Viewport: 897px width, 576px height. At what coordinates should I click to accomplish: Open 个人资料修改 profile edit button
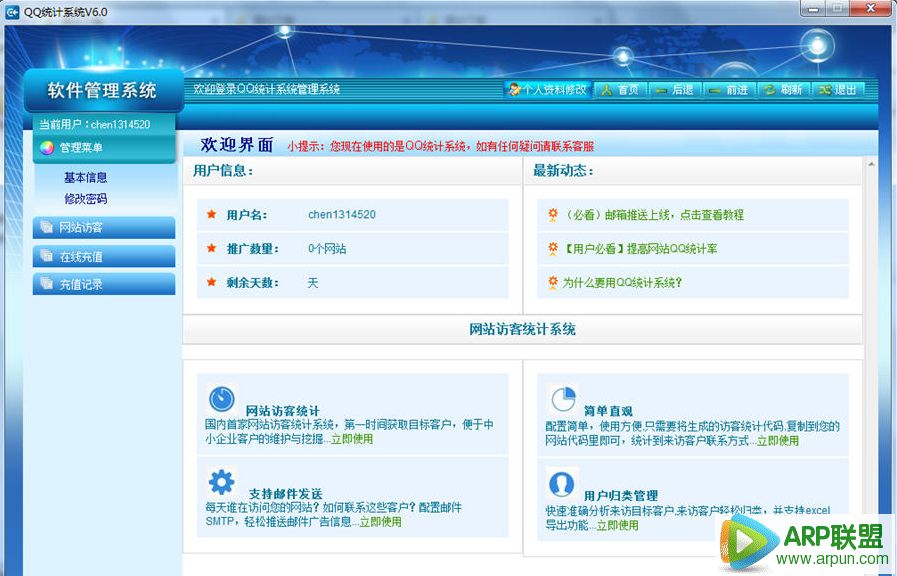(547, 90)
